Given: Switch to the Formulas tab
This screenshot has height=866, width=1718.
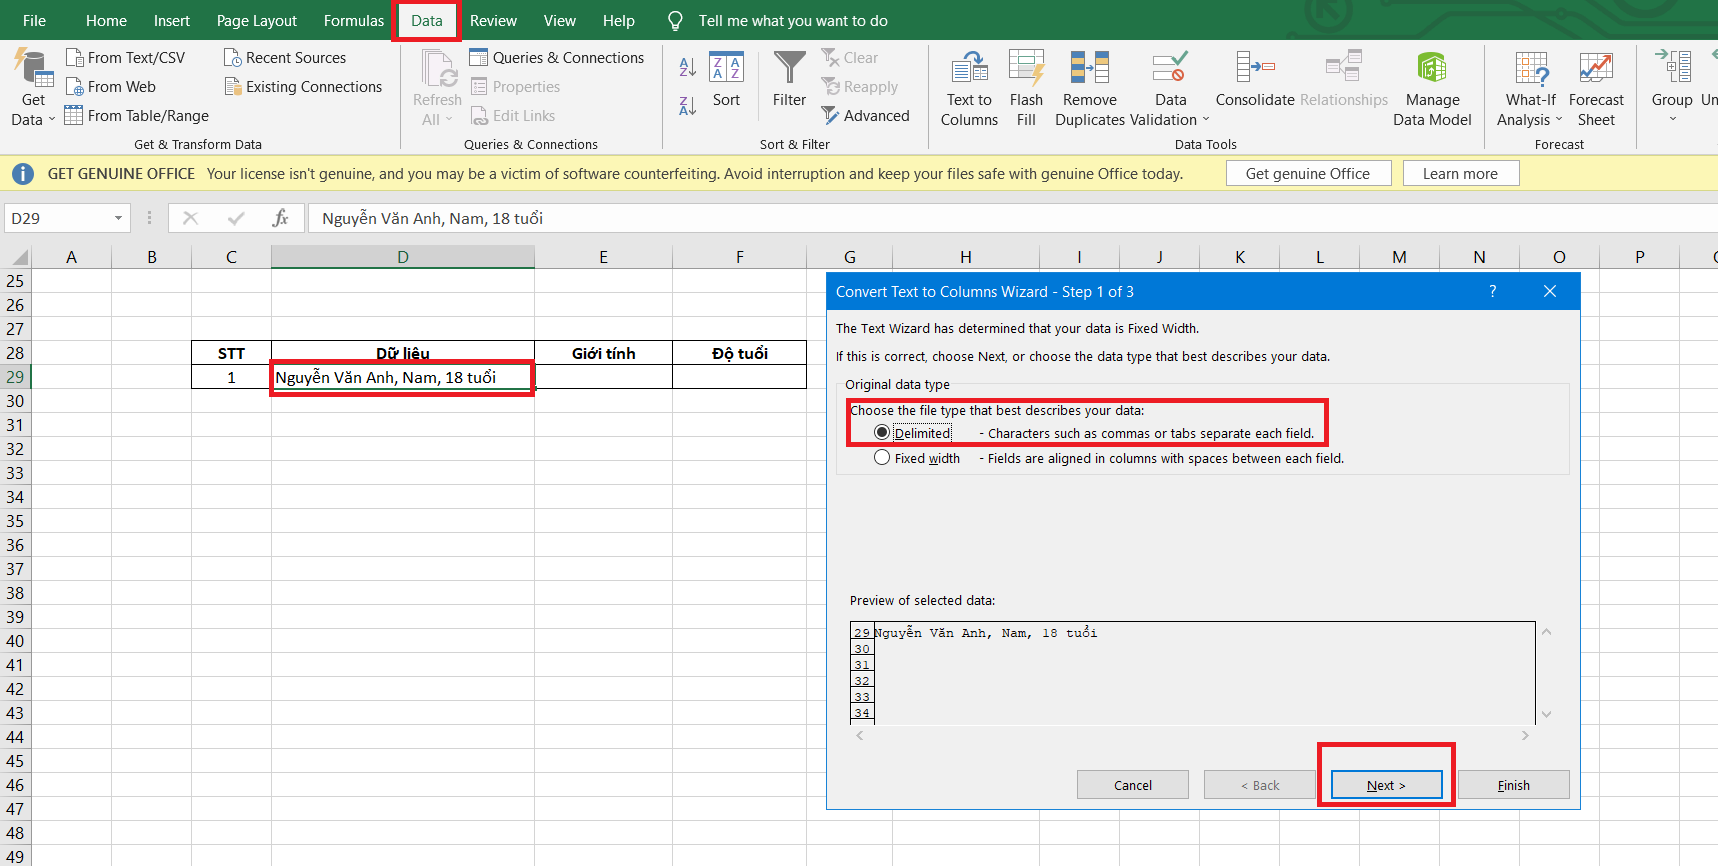Looking at the screenshot, I should pyautogui.click(x=354, y=21).
